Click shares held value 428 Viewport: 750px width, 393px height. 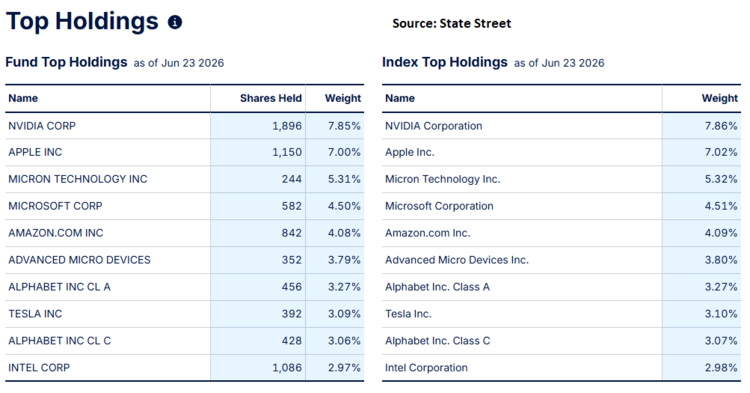[x=292, y=340]
